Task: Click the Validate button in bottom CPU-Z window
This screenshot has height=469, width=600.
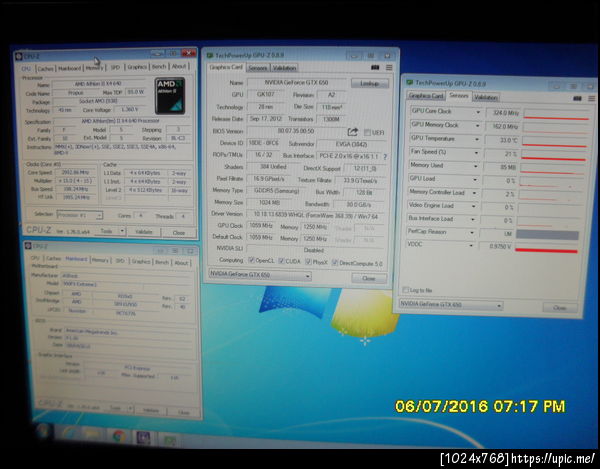Action: tap(150, 410)
